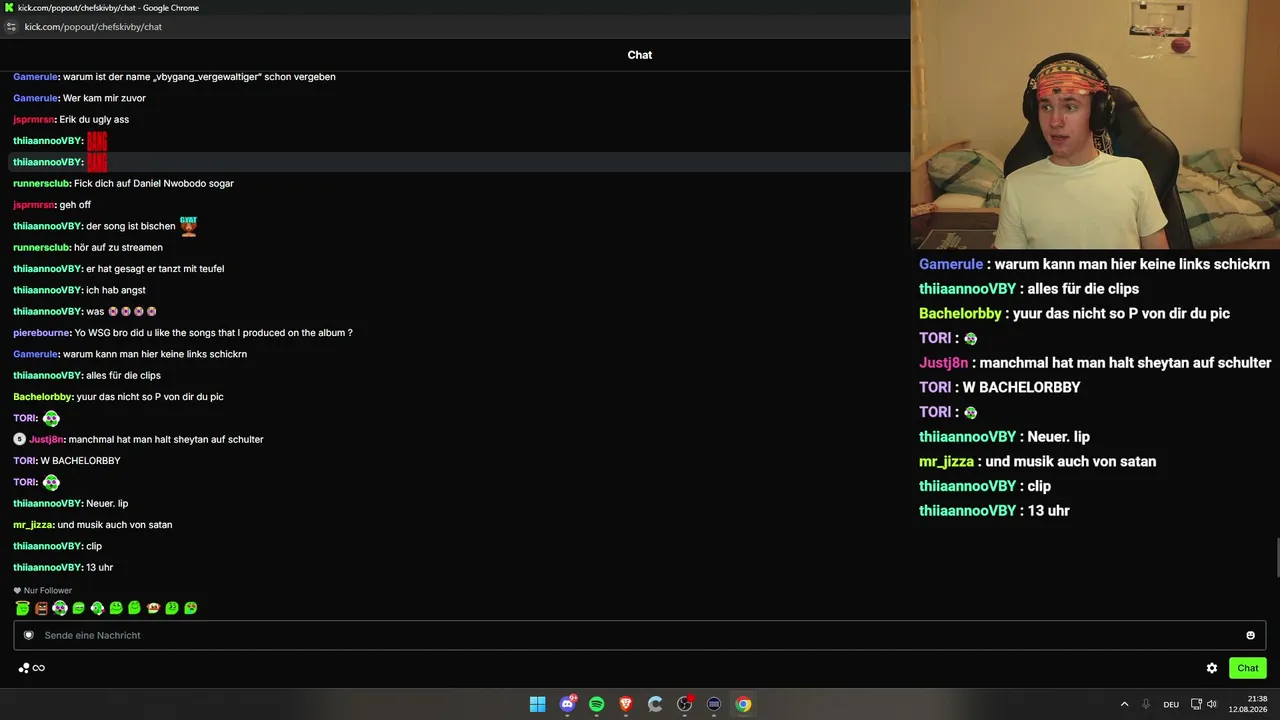Image resolution: width=1280 pixels, height=720 pixels.
Task: Open Discord from the taskbar
Action: point(567,704)
